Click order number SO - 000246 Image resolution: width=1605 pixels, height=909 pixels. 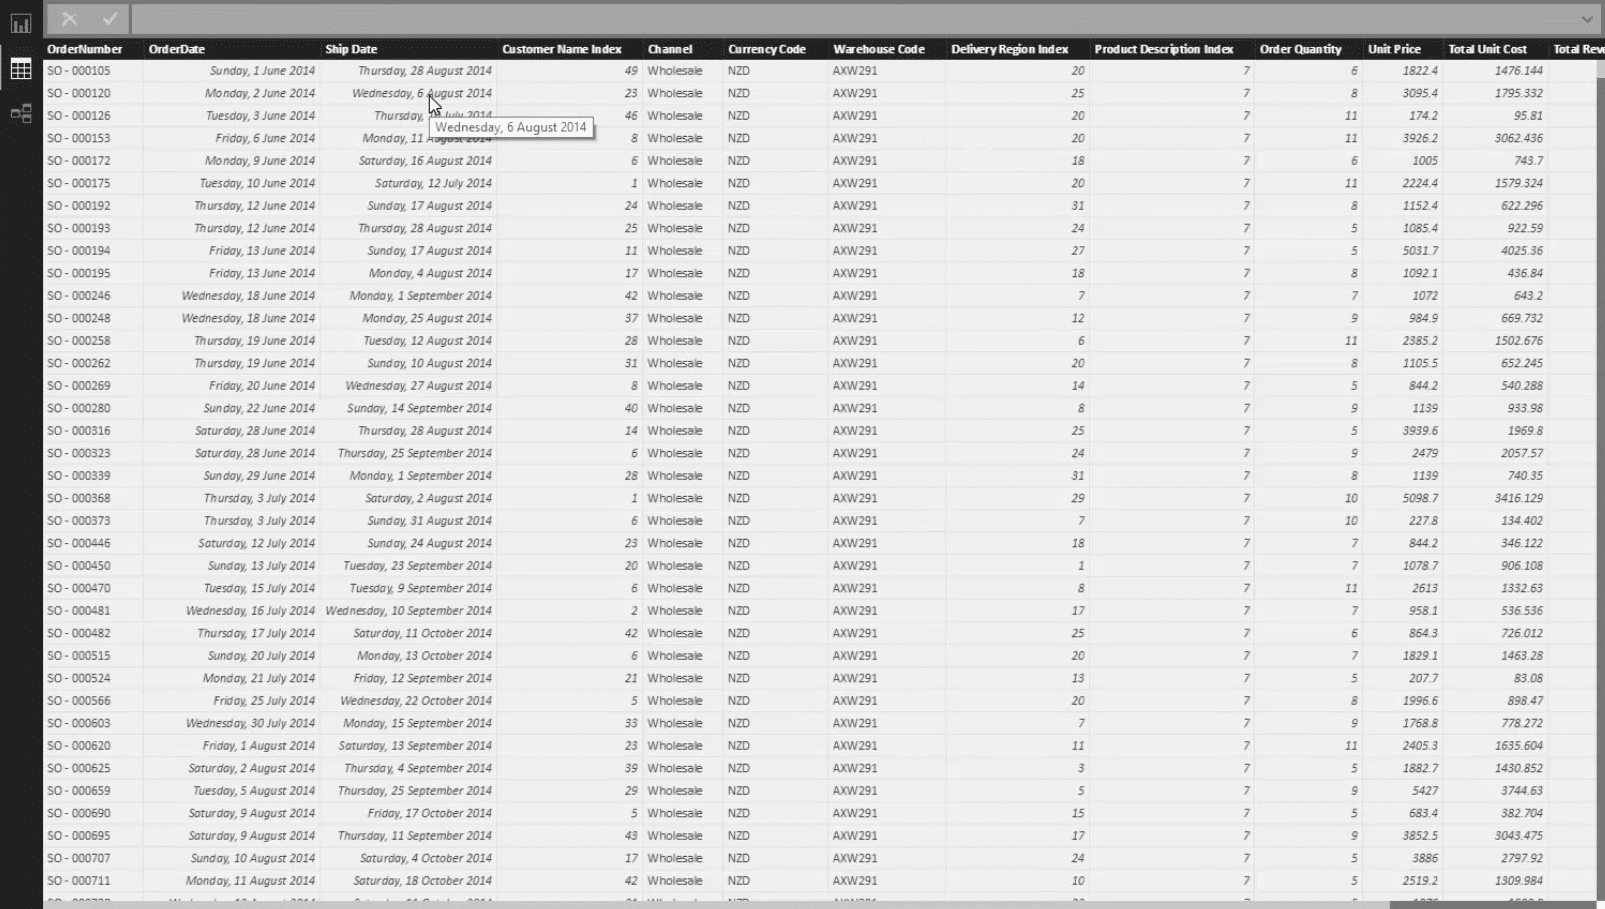point(79,296)
